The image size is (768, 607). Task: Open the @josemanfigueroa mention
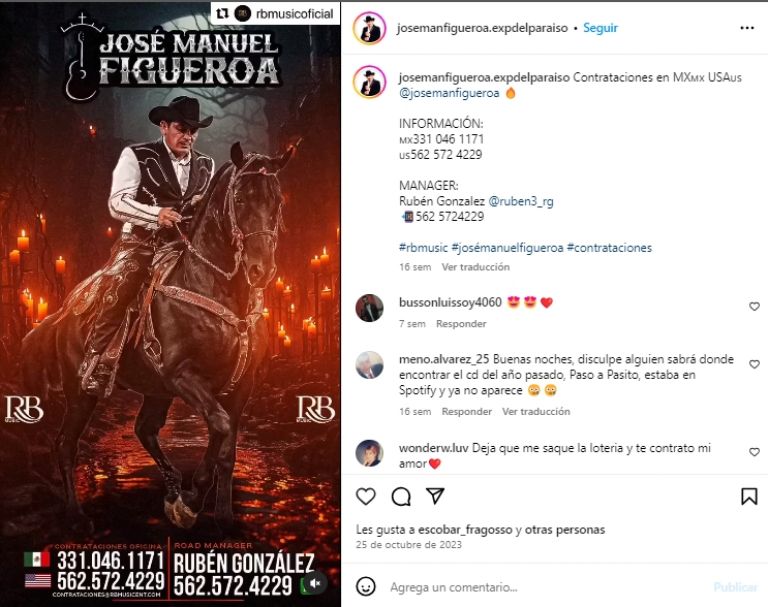coord(449,93)
